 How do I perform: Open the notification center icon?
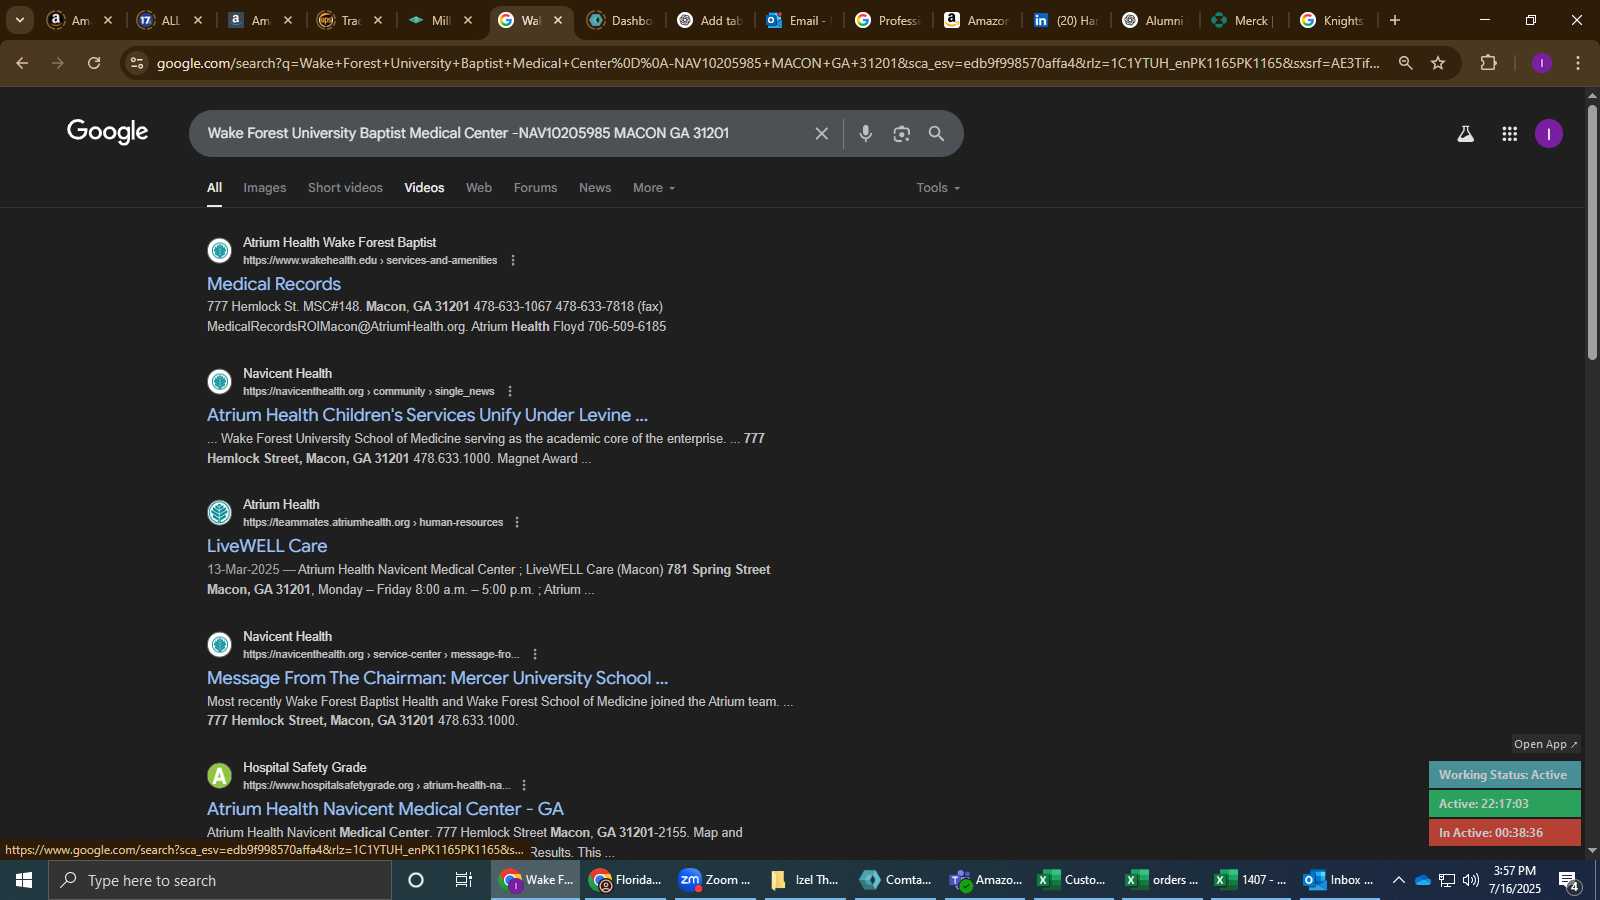(1570, 881)
